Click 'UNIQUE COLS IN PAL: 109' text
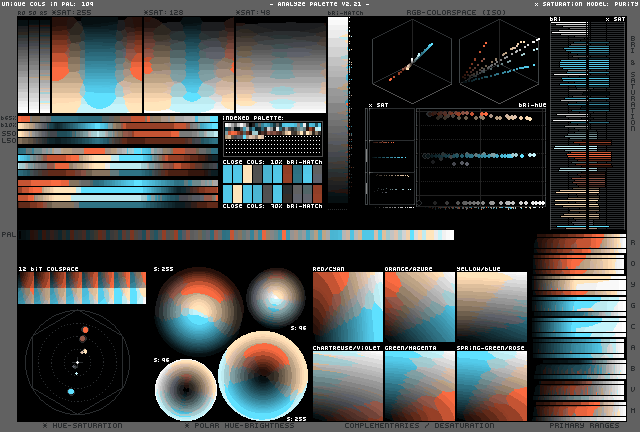 (x=47, y=4)
